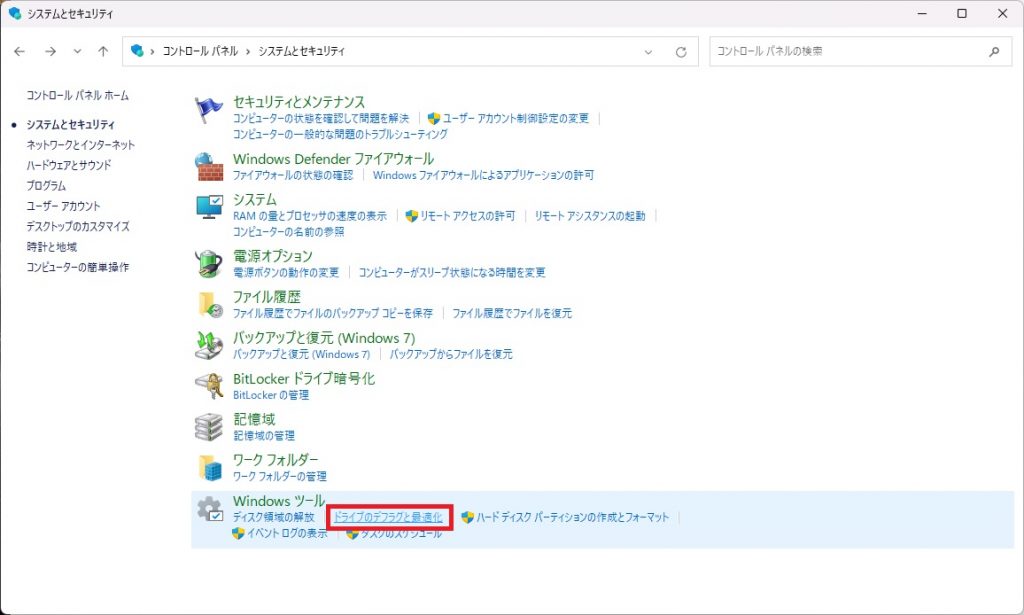The height and width of the screenshot is (615, 1024).
Task: Click イベント ログの表示
Action: tap(287, 533)
